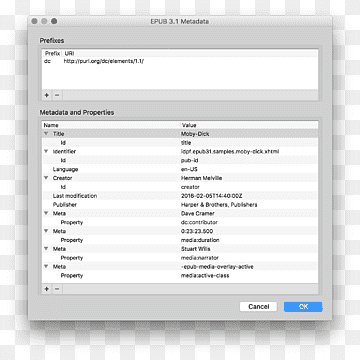Confirm metadata with the OK button

[303, 307]
